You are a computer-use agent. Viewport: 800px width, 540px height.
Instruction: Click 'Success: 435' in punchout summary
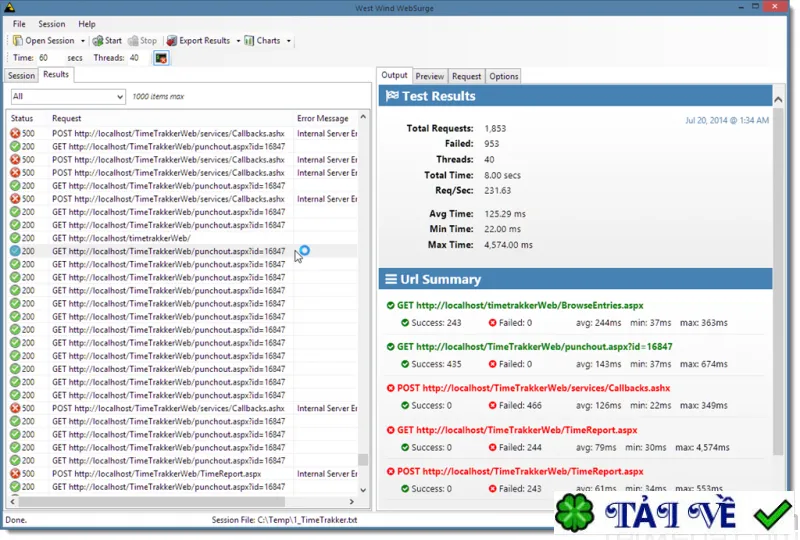(x=436, y=364)
